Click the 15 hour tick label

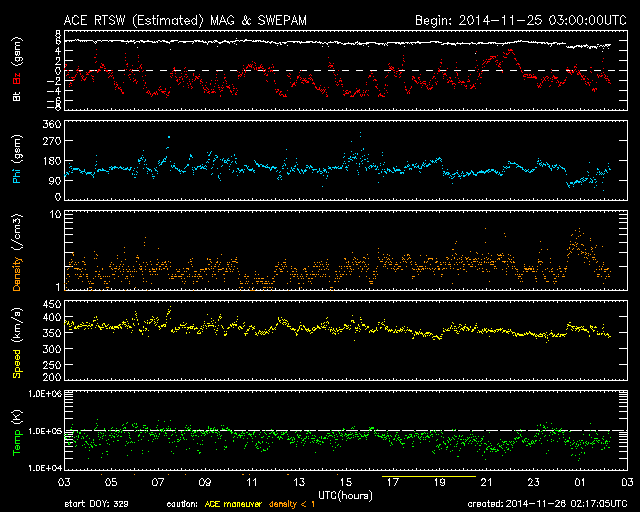coord(344,481)
